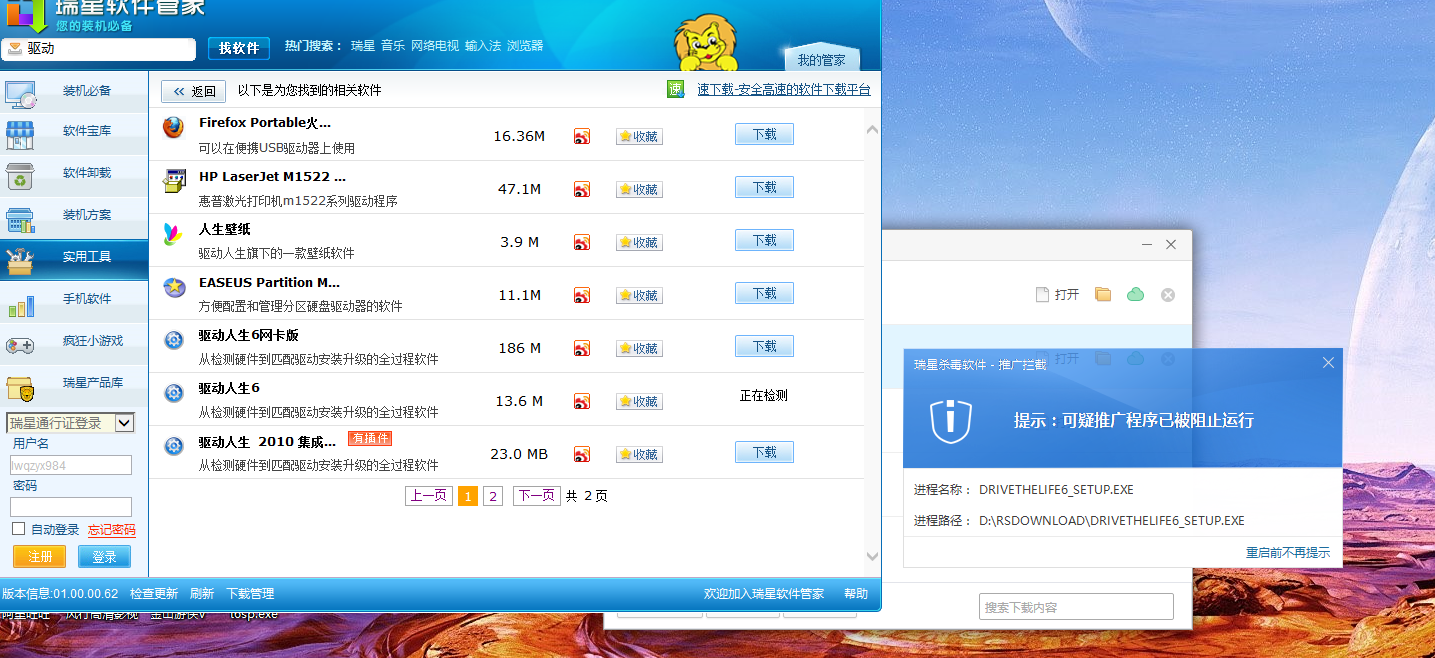The image size is (1435, 658).
Task: Click 重启前不再提示 in the Rising popup
Action: tap(1288, 552)
